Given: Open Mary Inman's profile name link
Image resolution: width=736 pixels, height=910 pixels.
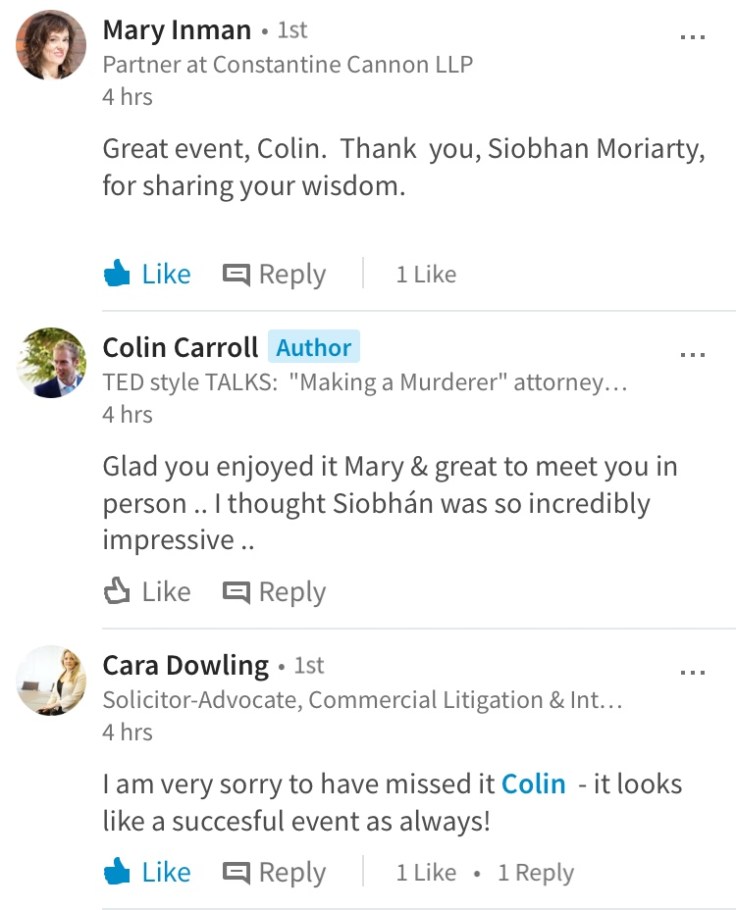Looking at the screenshot, I should [176, 30].
